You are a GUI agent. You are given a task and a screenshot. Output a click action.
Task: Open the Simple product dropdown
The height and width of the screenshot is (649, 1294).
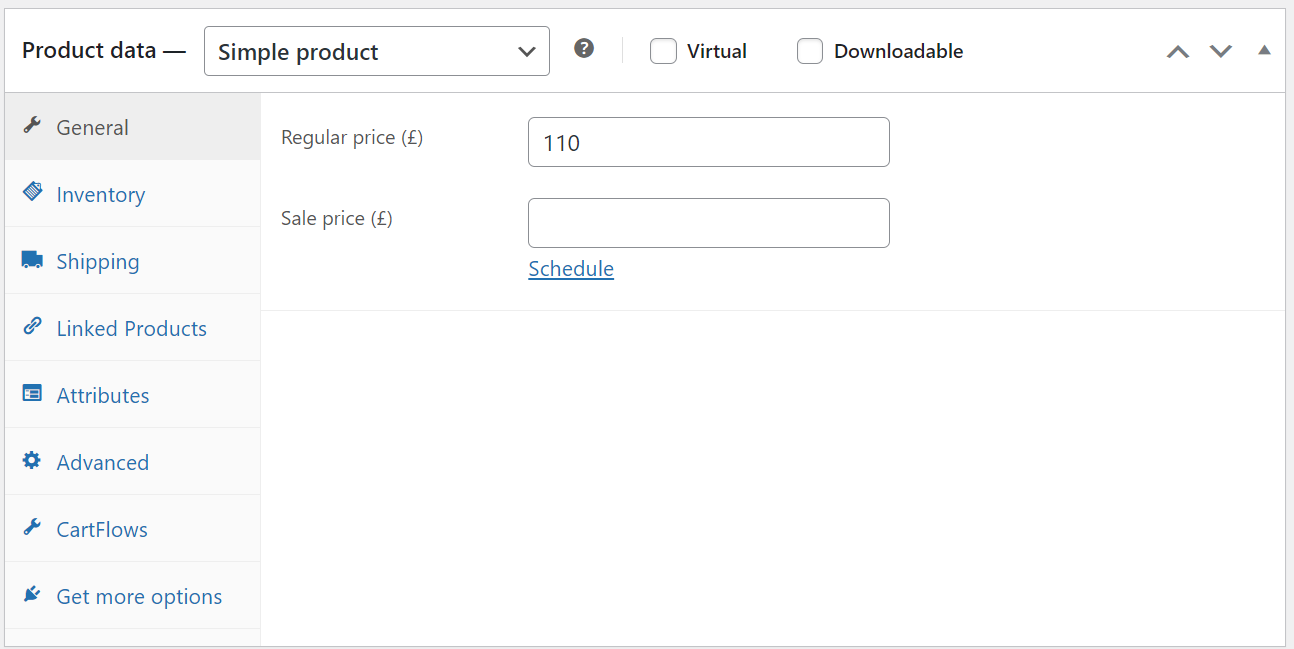point(377,50)
